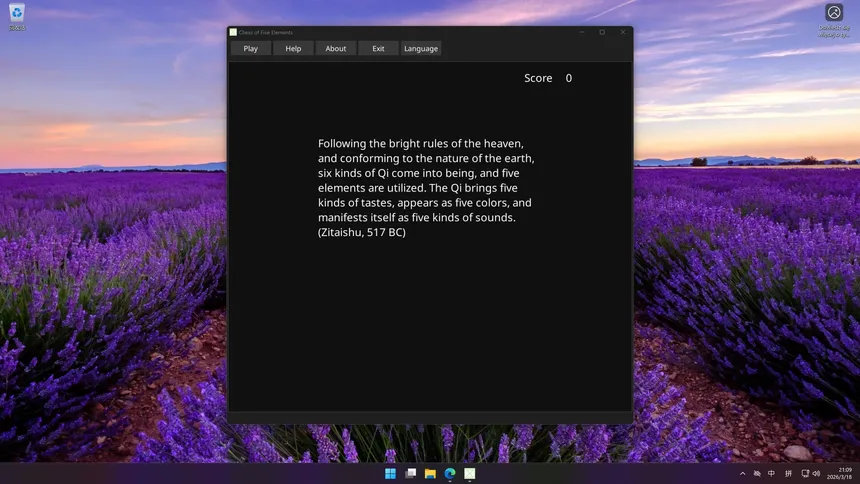The width and height of the screenshot is (860, 484).
Task: Click the Play menu button
Action: pos(250,48)
